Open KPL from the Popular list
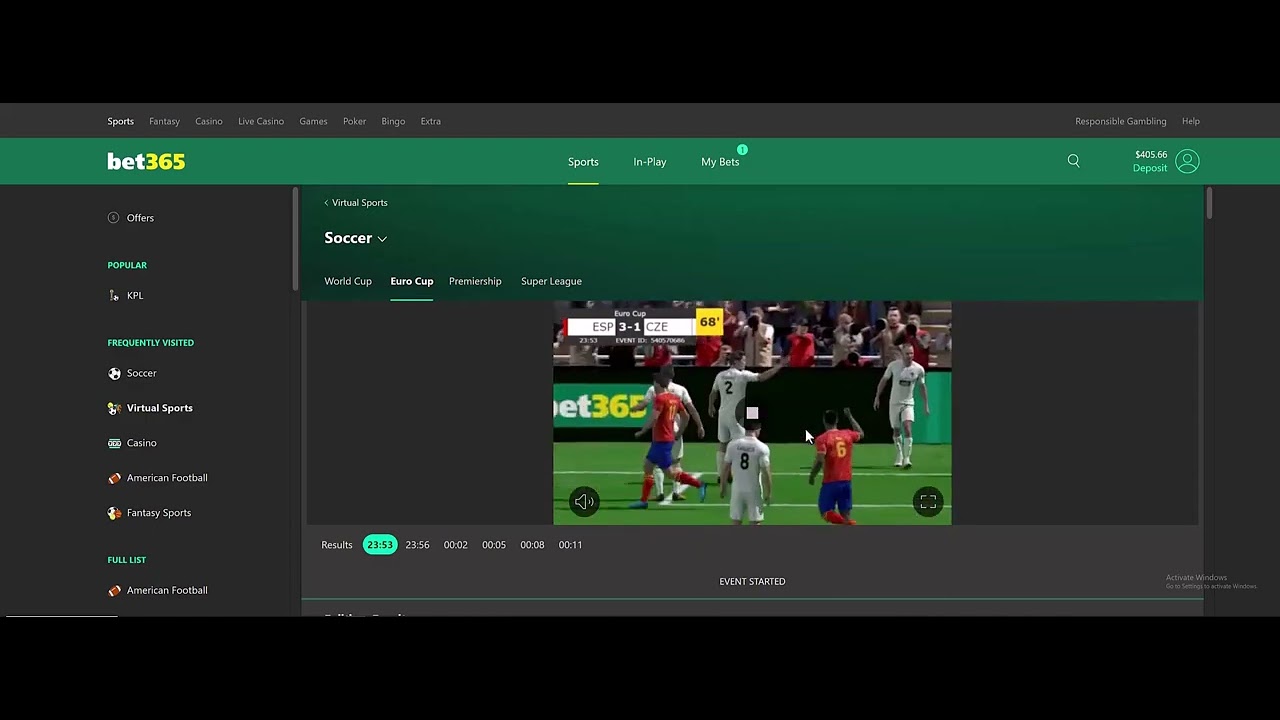The width and height of the screenshot is (1280, 720). [x=135, y=296]
